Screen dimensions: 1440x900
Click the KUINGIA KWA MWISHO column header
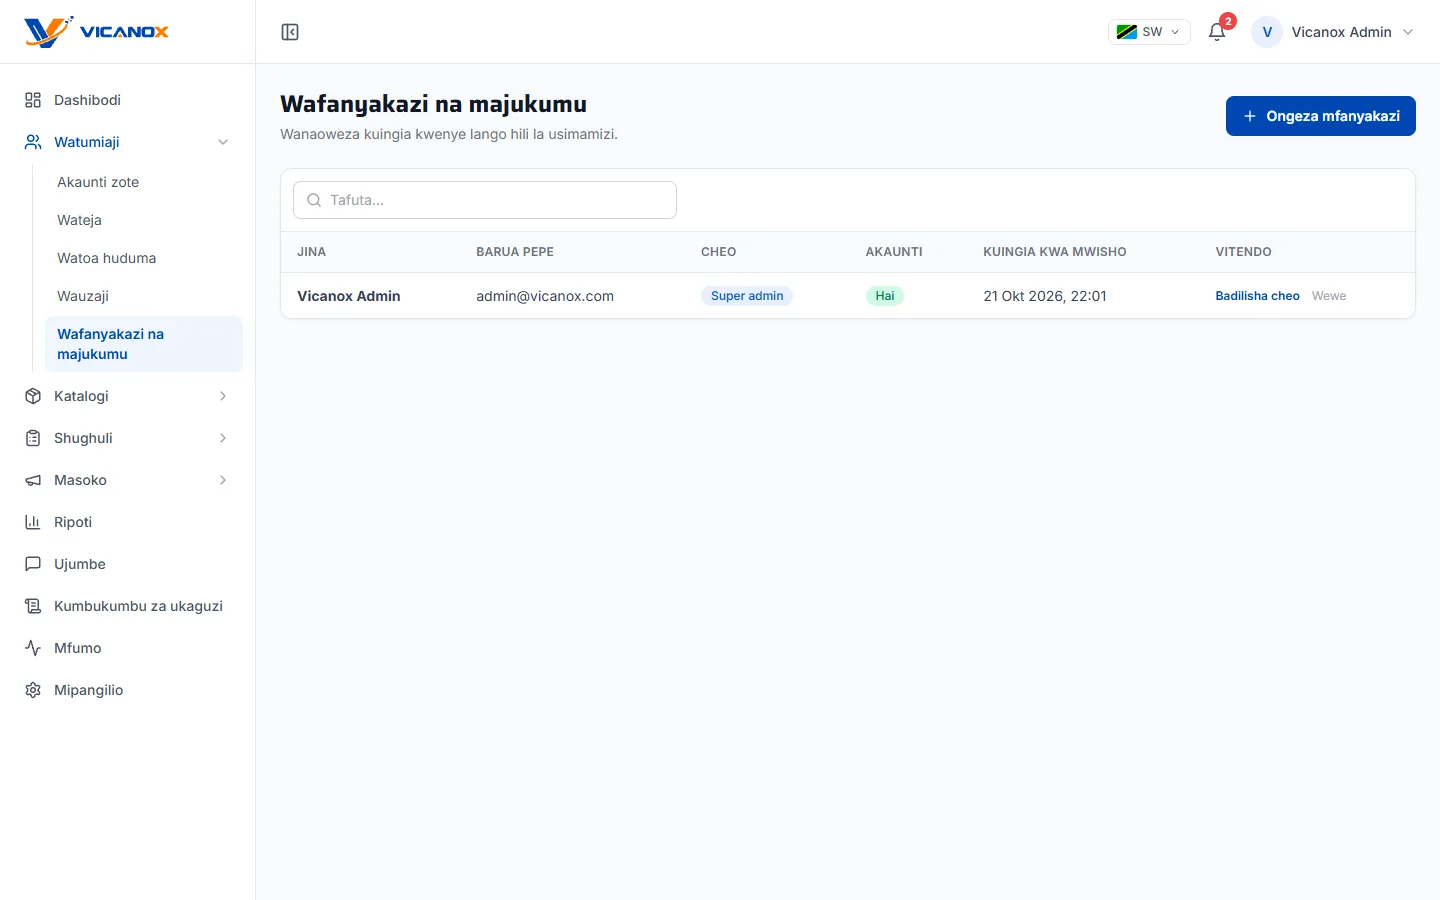[1055, 252]
